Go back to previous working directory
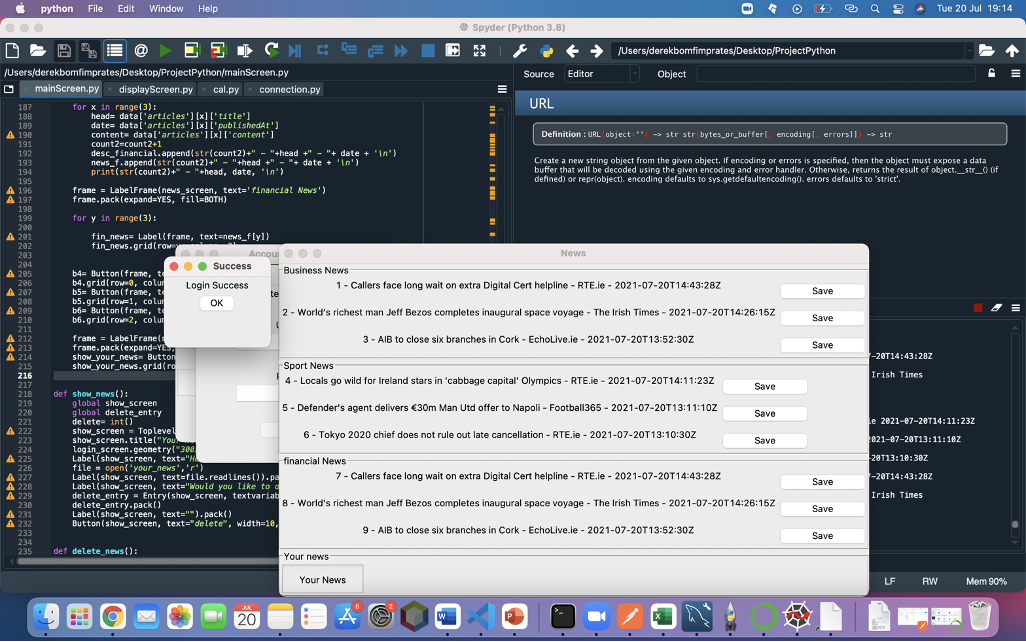 coord(573,50)
